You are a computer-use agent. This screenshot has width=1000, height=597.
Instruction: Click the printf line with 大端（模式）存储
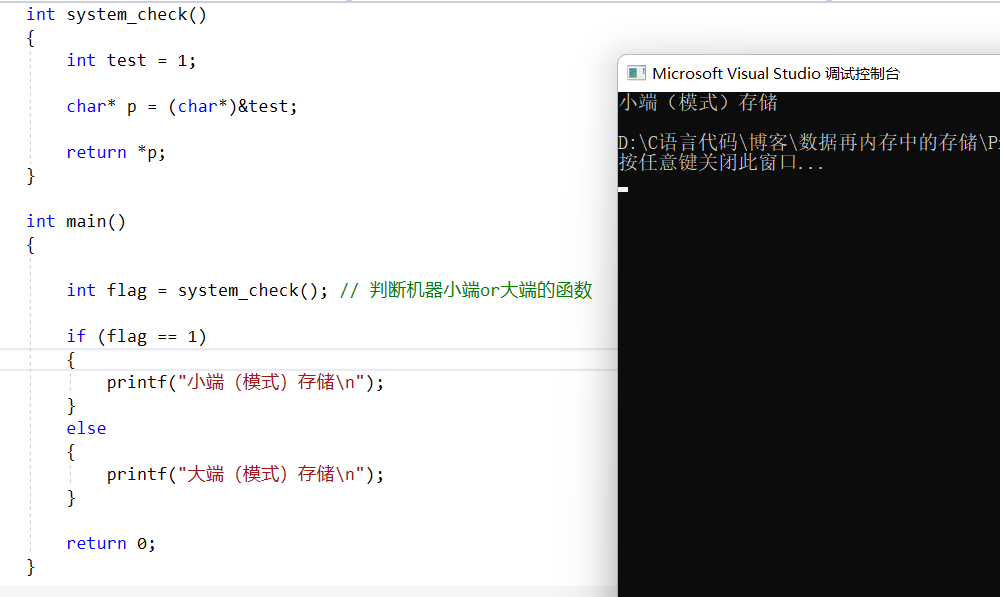coord(246,474)
